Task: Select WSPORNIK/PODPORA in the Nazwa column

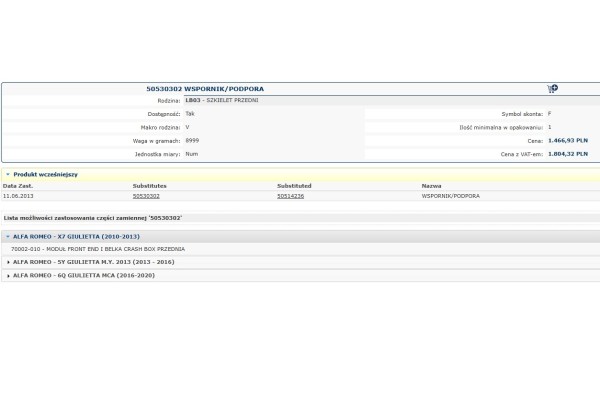Action: 450,196
